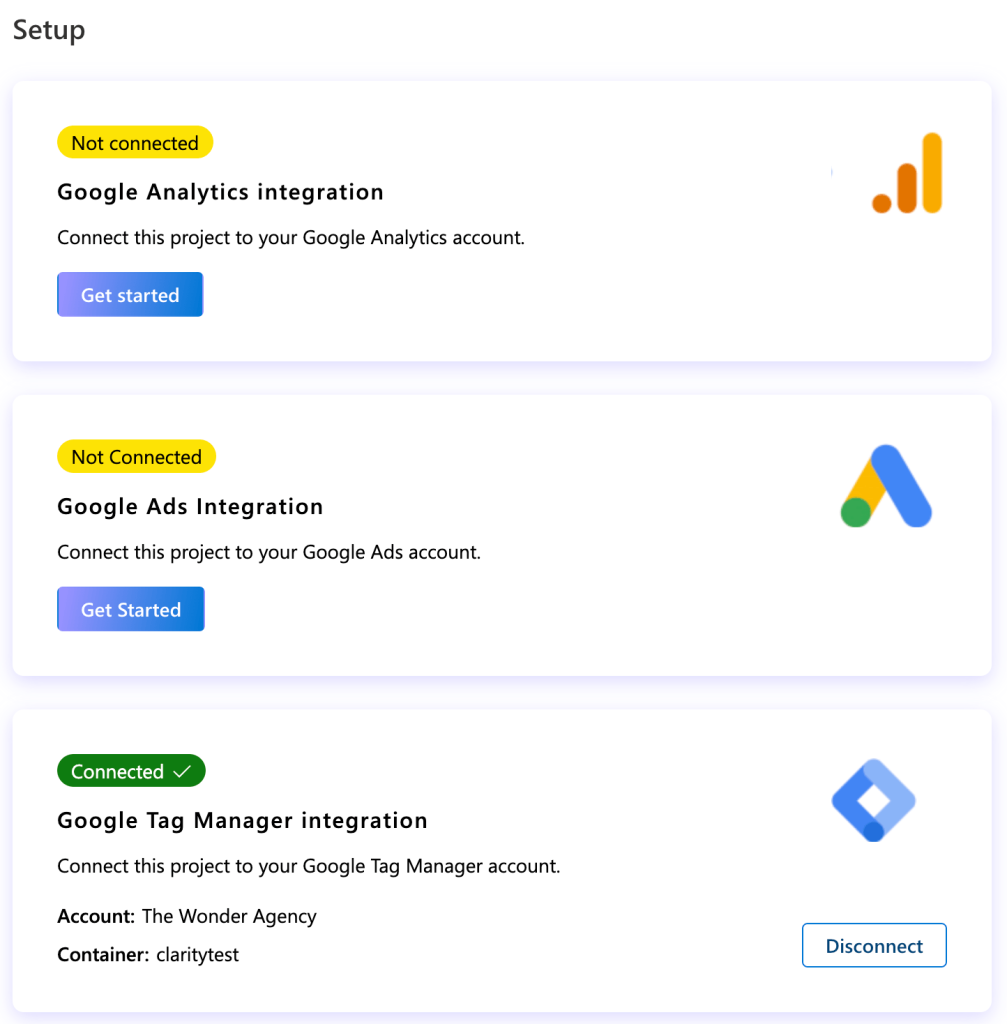Click the checkmark inside the Connected badge

[182, 770]
